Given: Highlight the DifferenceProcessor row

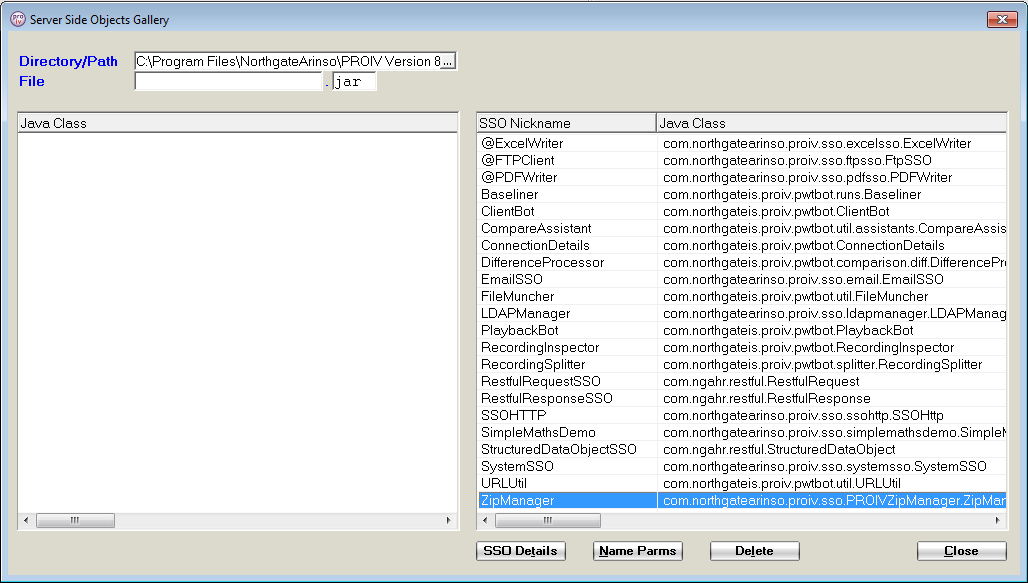Looking at the screenshot, I should 742,262.
